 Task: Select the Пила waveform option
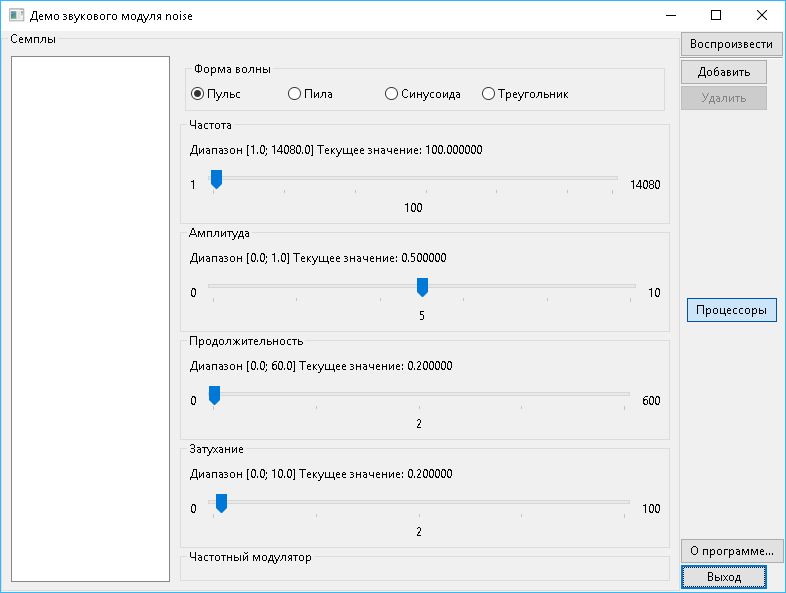click(x=294, y=94)
